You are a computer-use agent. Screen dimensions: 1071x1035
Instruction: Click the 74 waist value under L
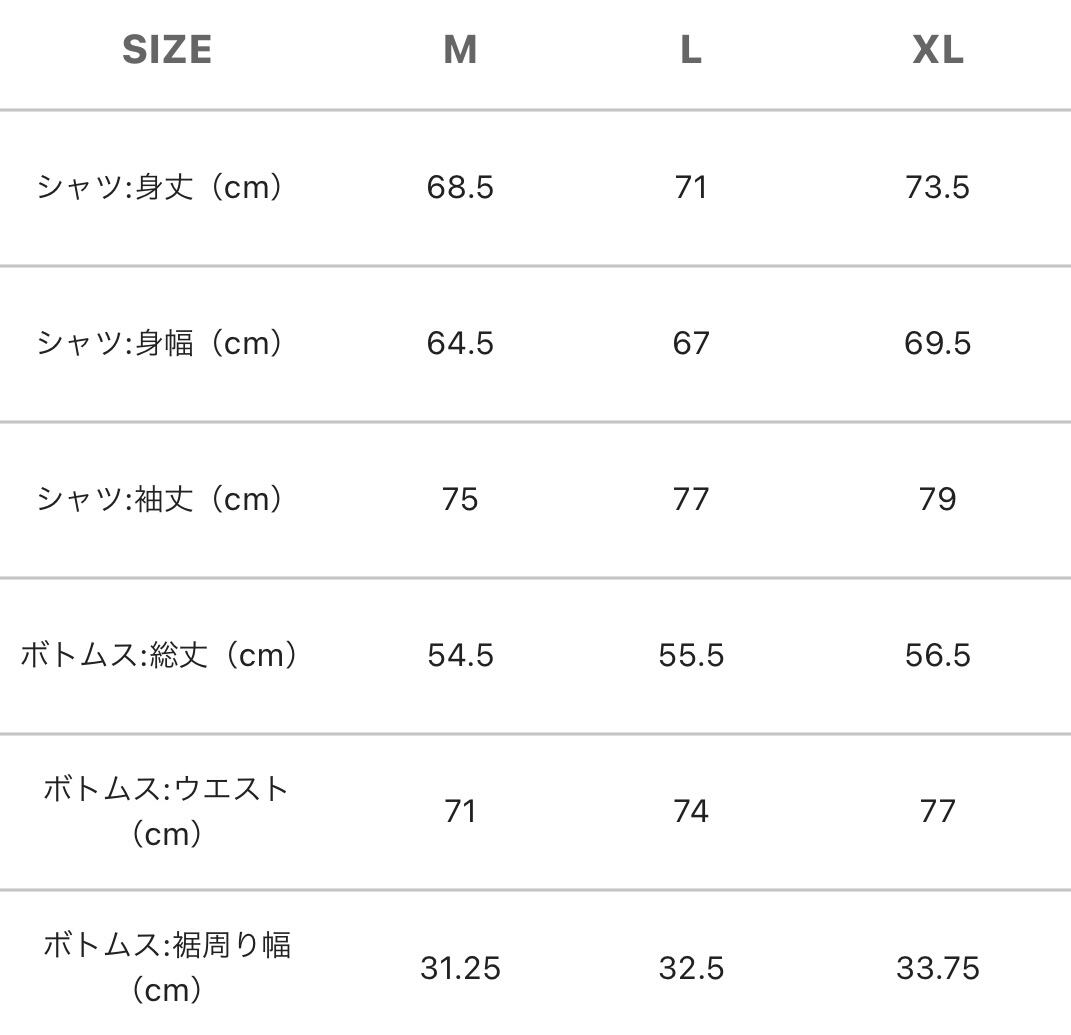tap(690, 811)
